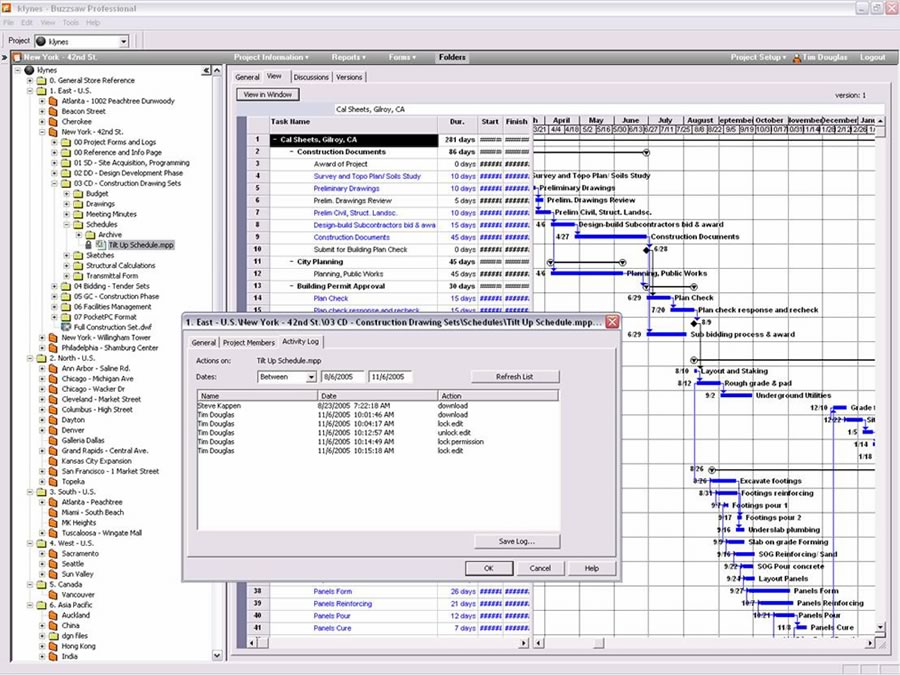This screenshot has width=900, height=675.
Task: Click the Tilt Up Schedule.mpp lock icon
Action: point(88,245)
